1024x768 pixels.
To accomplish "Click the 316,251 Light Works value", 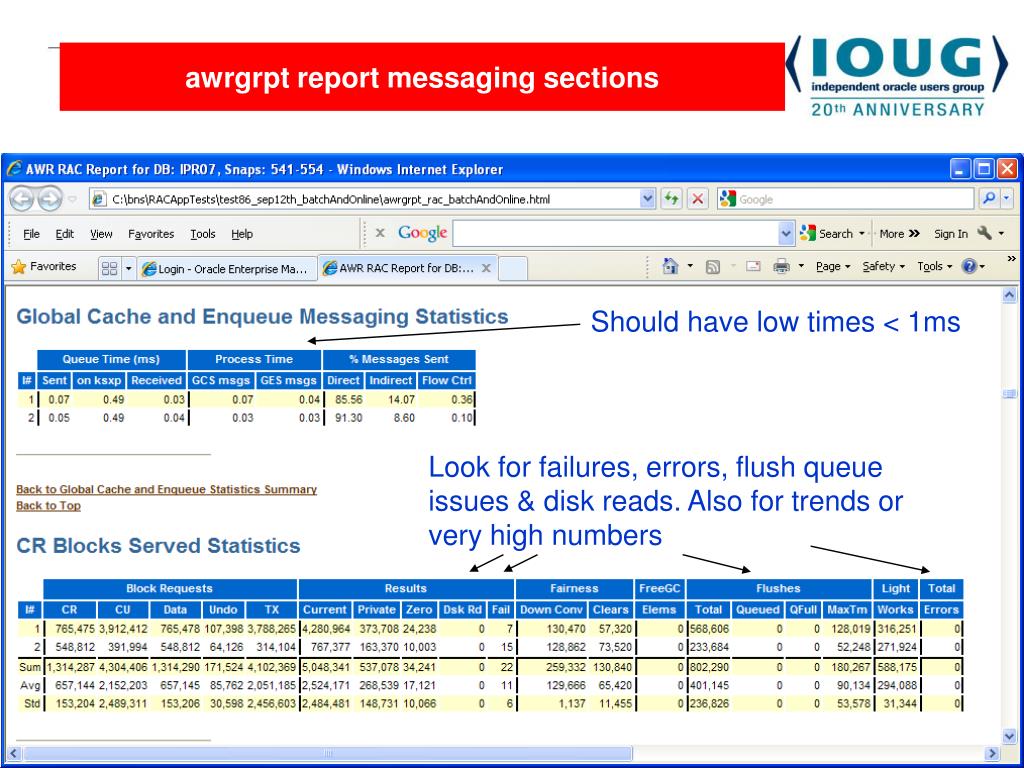I will [895, 629].
